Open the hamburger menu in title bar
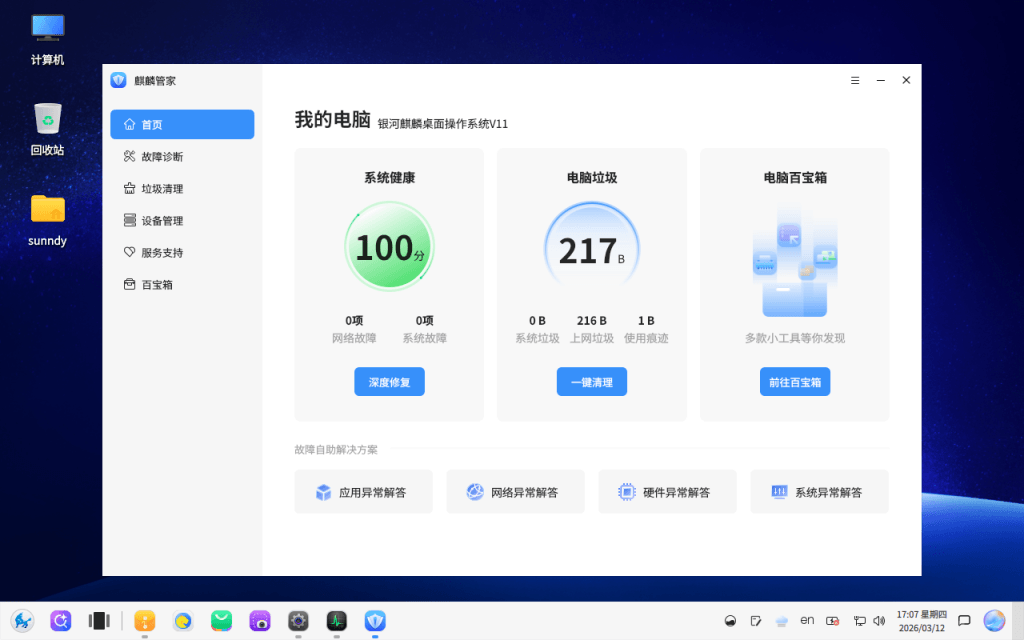Image resolution: width=1024 pixels, height=640 pixels. (x=855, y=80)
